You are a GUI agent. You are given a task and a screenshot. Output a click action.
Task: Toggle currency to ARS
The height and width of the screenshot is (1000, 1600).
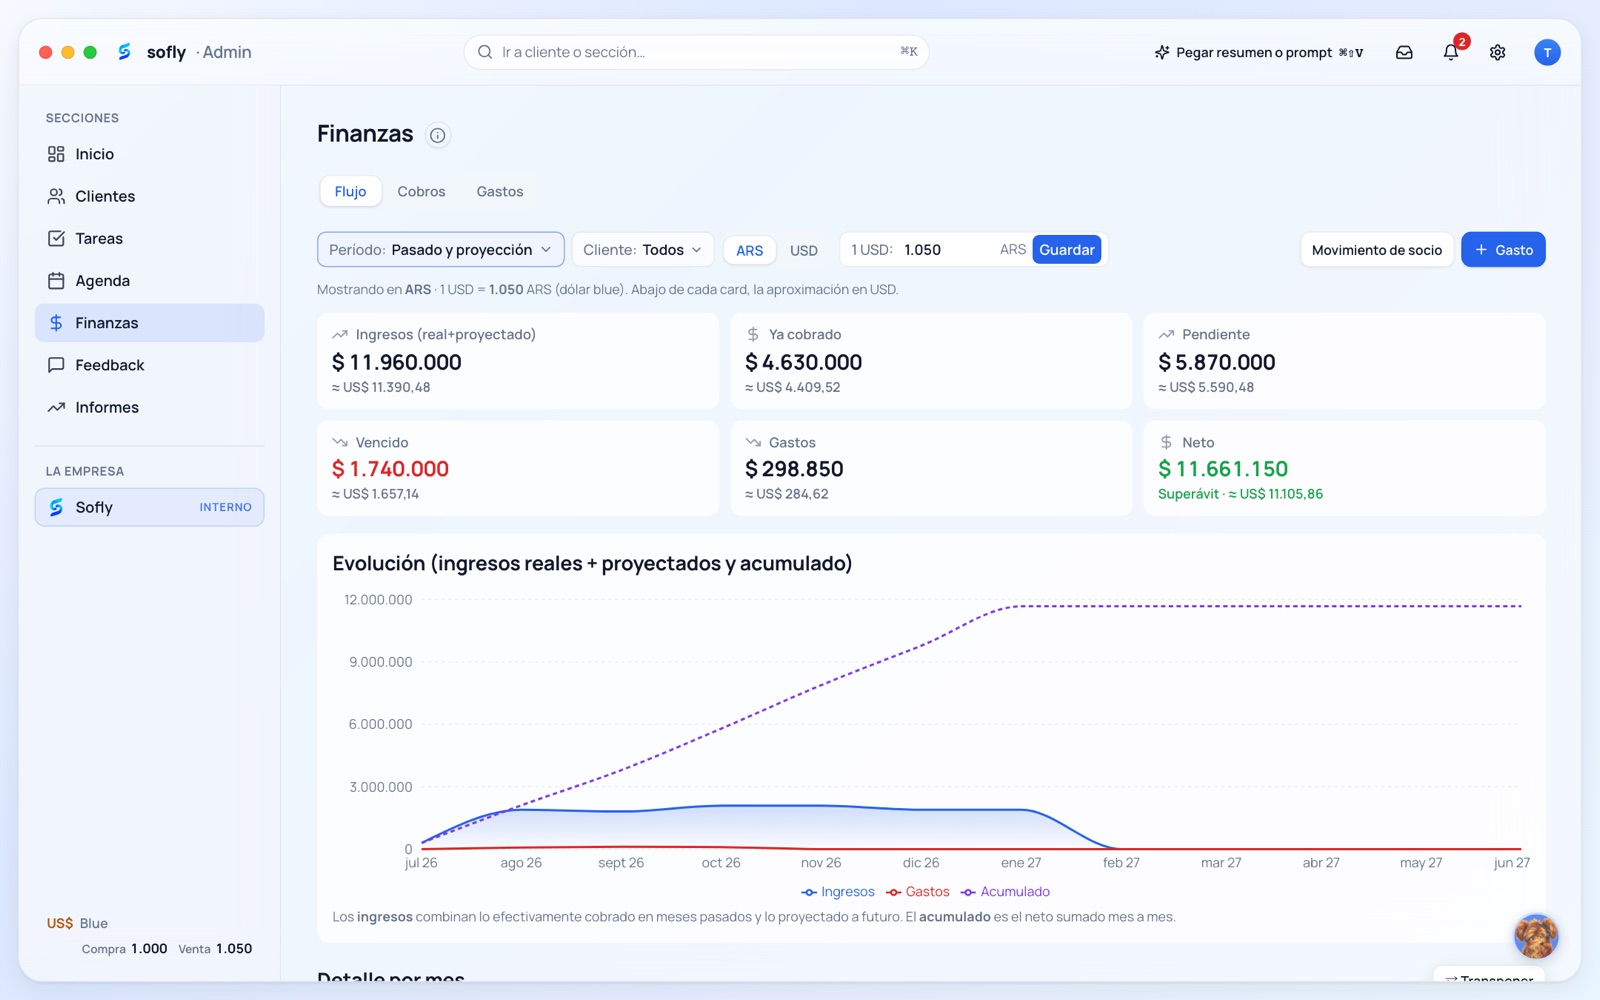[x=749, y=250]
